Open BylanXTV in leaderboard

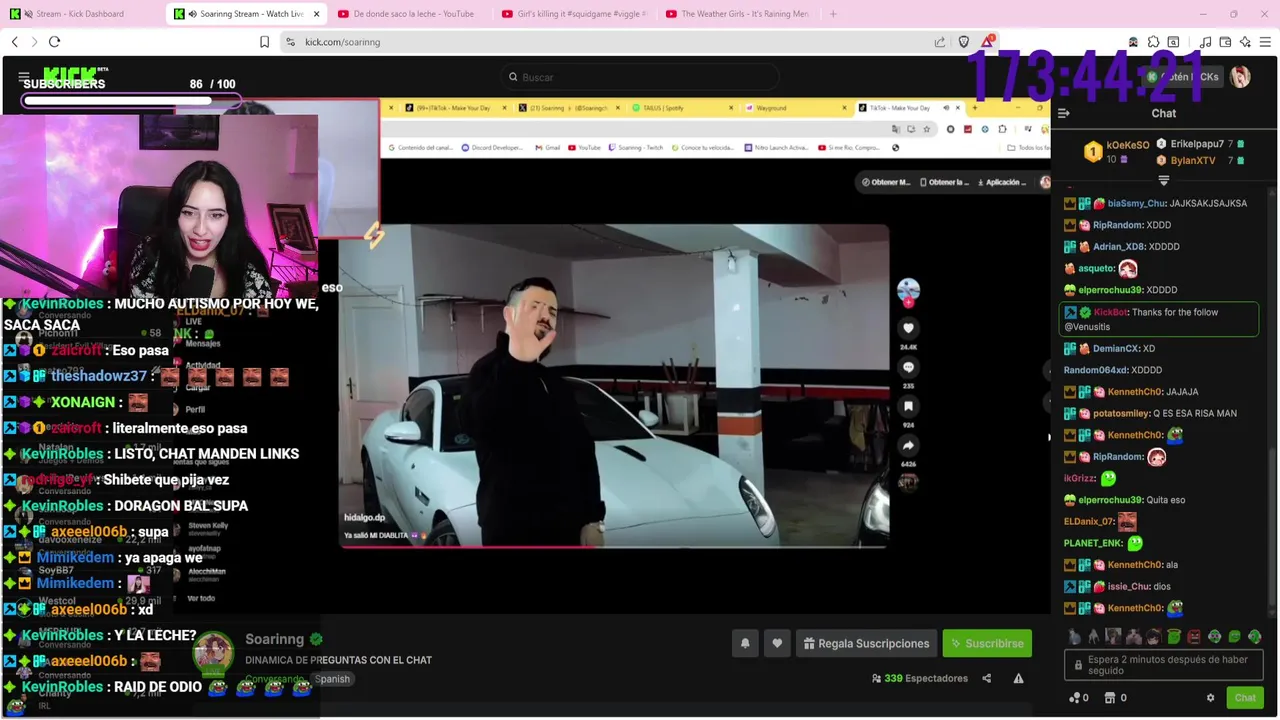pyautogui.click(x=1193, y=160)
